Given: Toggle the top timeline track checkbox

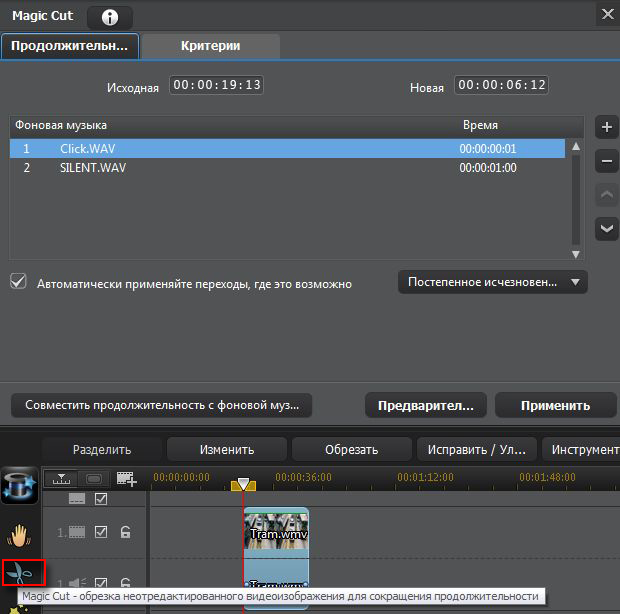Looking at the screenshot, I should (100, 498).
